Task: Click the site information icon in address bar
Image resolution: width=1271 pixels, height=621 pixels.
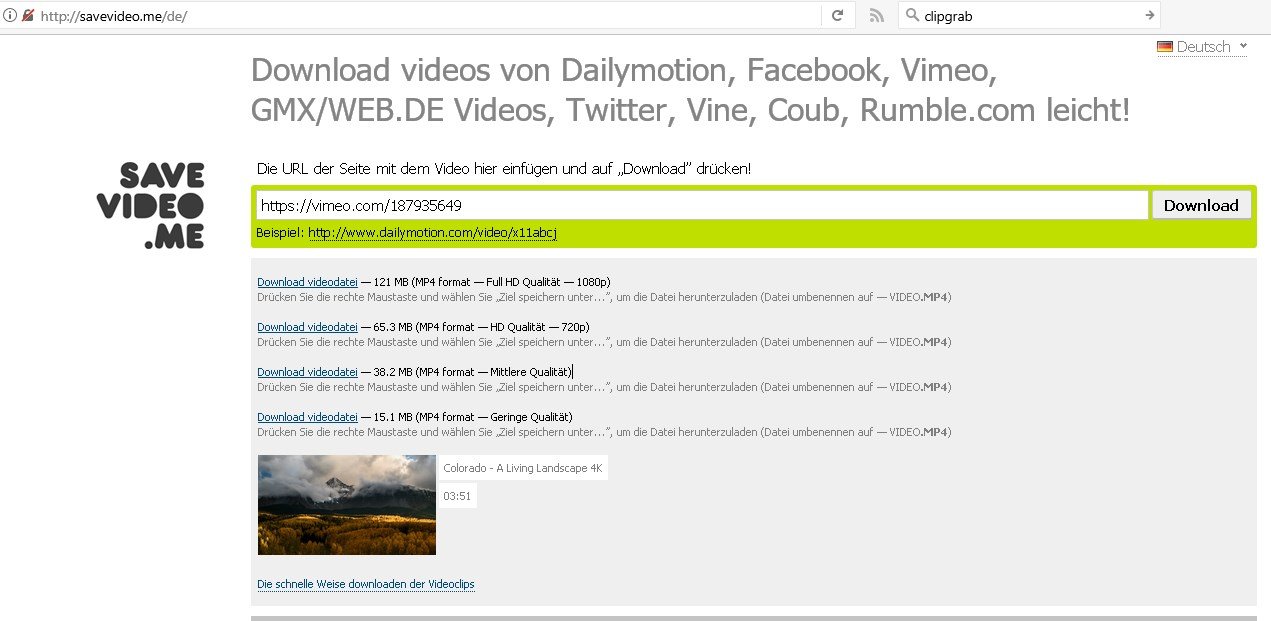Action: pyautogui.click(x=11, y=16)
